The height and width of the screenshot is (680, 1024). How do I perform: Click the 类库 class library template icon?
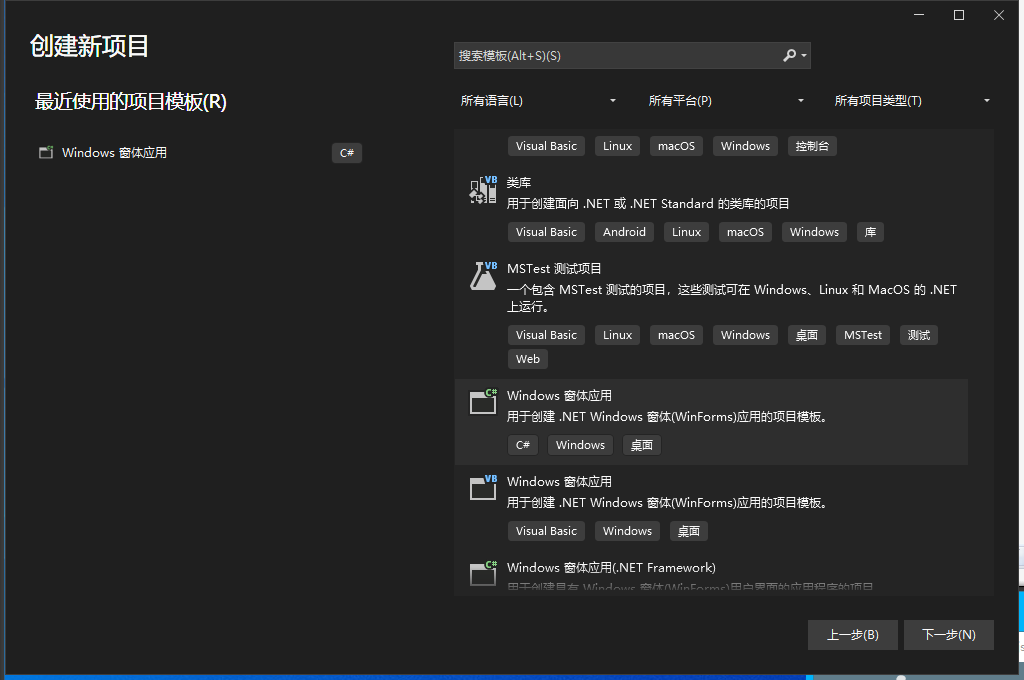[x=482, y=189]
